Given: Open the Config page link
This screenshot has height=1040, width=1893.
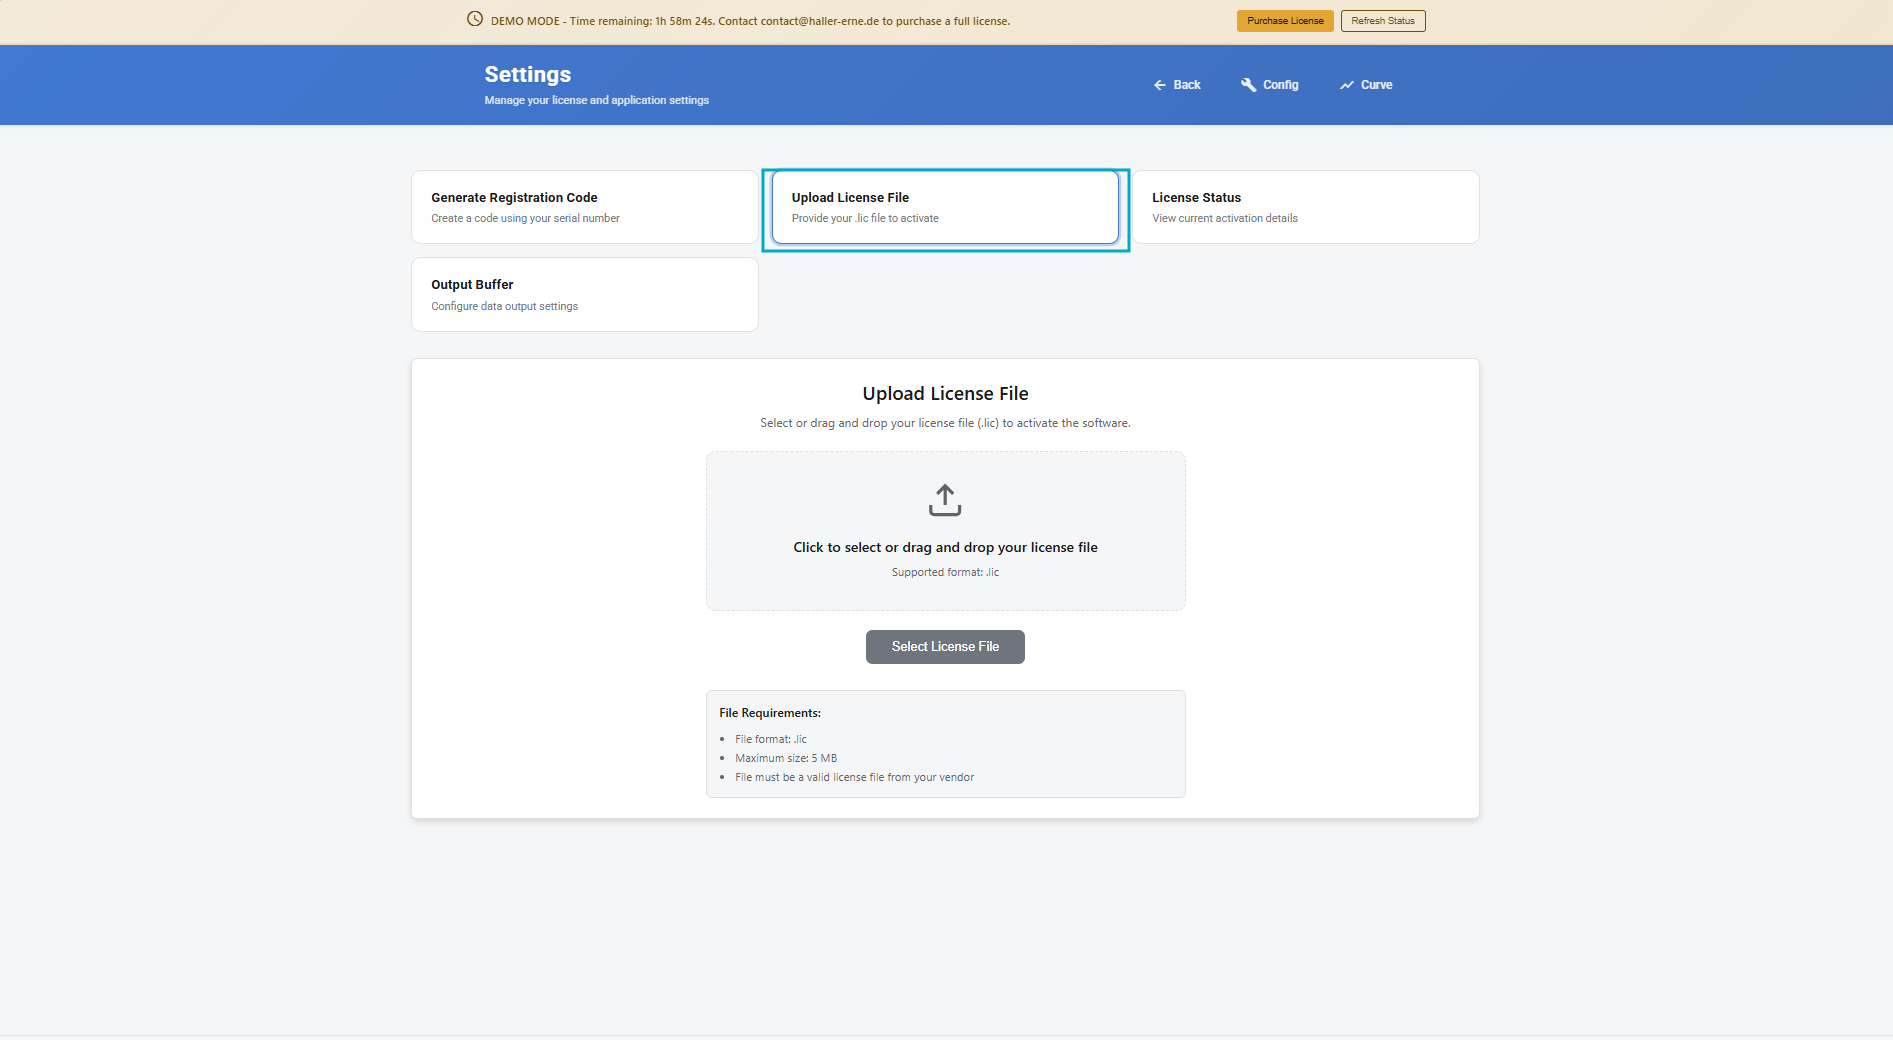Looking at the screenshot, I should [1270, 85].
